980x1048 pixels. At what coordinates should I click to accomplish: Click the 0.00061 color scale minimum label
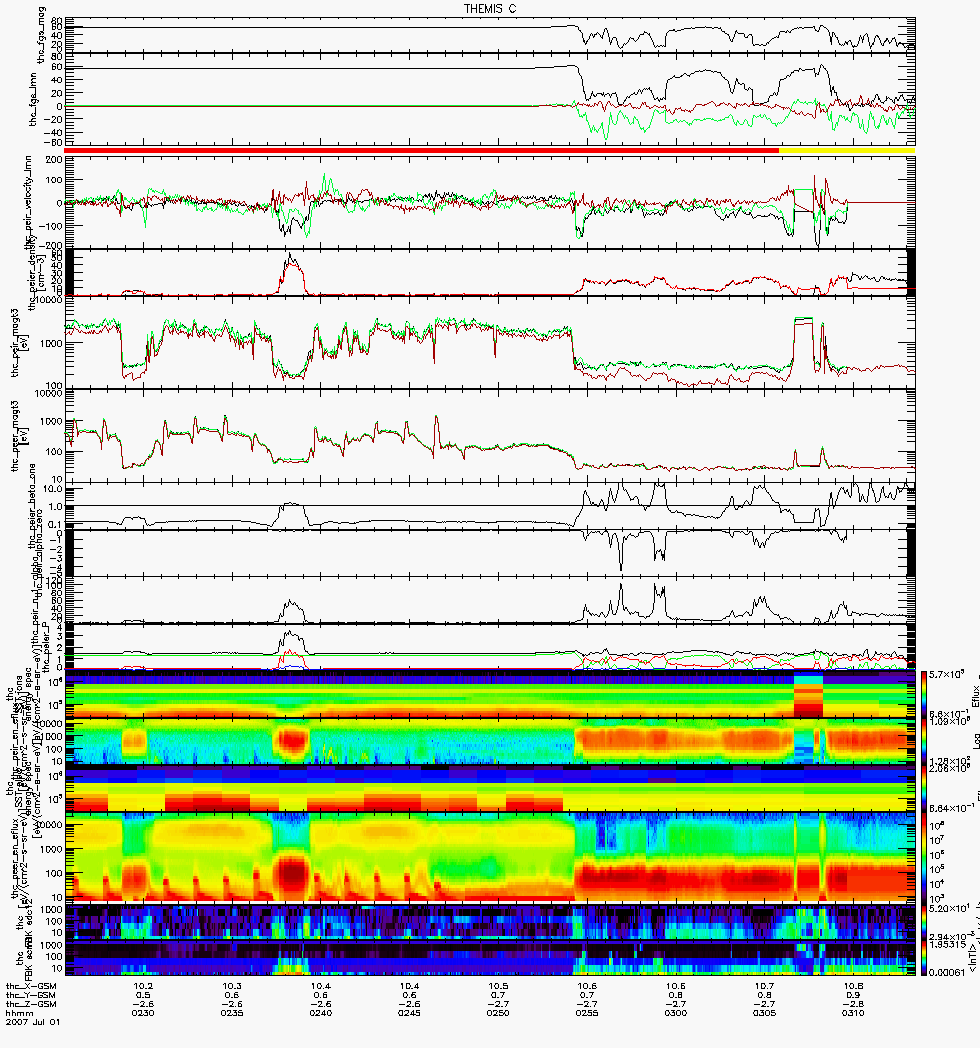click(x=947, y=971)
